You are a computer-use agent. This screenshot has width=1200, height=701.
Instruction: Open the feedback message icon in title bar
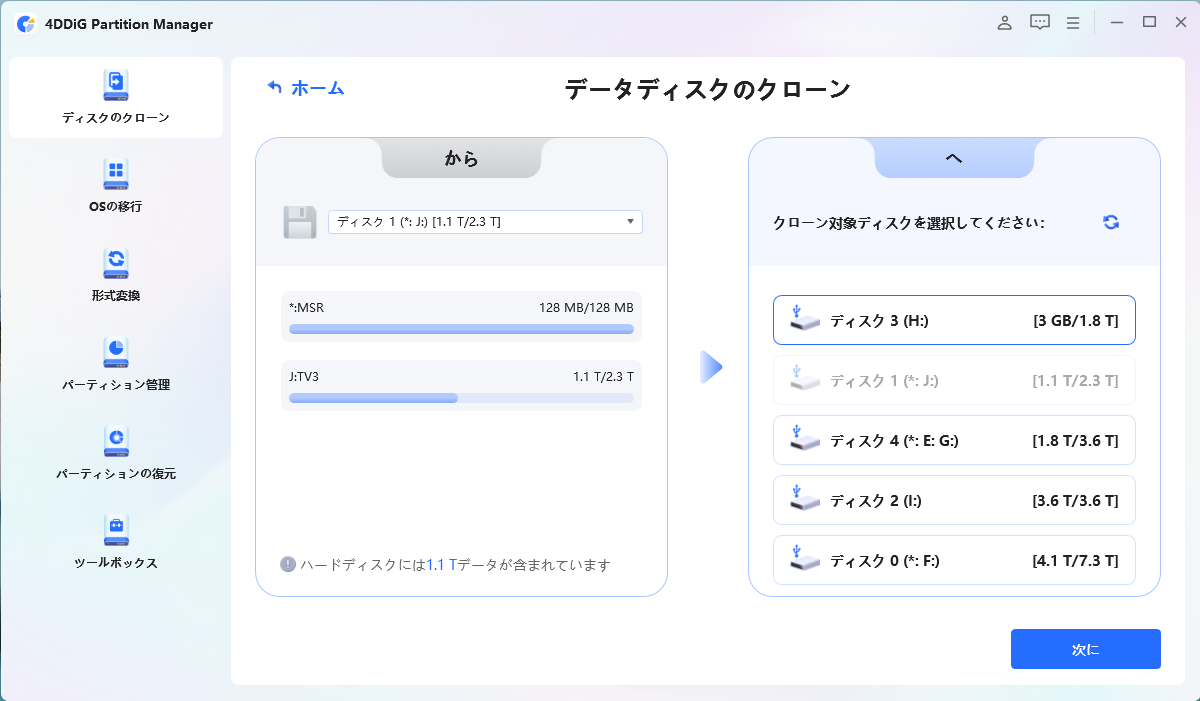(1039, 22)
